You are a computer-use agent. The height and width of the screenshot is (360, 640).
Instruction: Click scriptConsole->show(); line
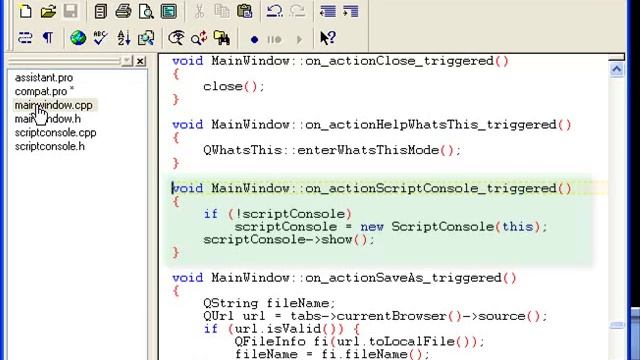[289, 239]
